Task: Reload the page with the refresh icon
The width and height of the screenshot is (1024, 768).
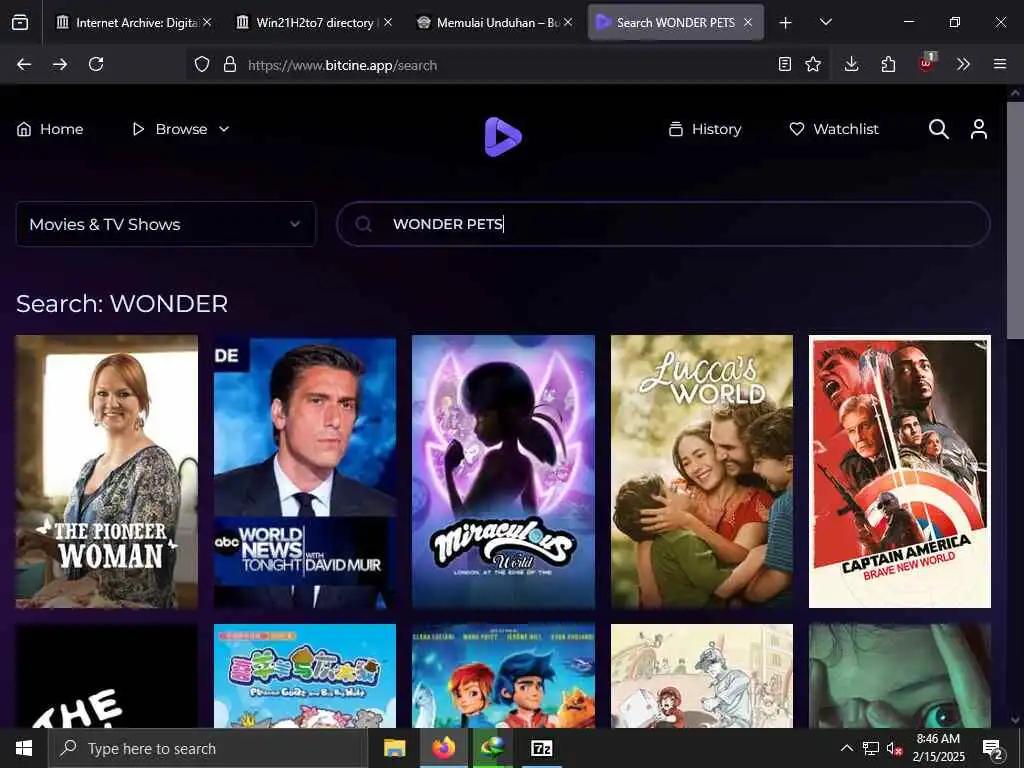Action: coord(96,64)
